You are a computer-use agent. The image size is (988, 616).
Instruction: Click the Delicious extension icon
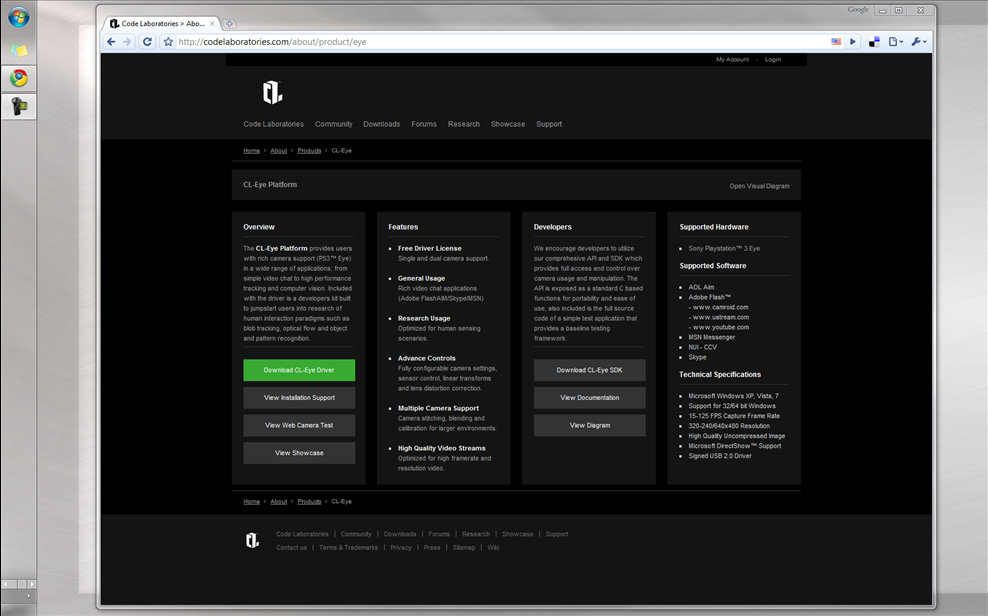(874, 42)
